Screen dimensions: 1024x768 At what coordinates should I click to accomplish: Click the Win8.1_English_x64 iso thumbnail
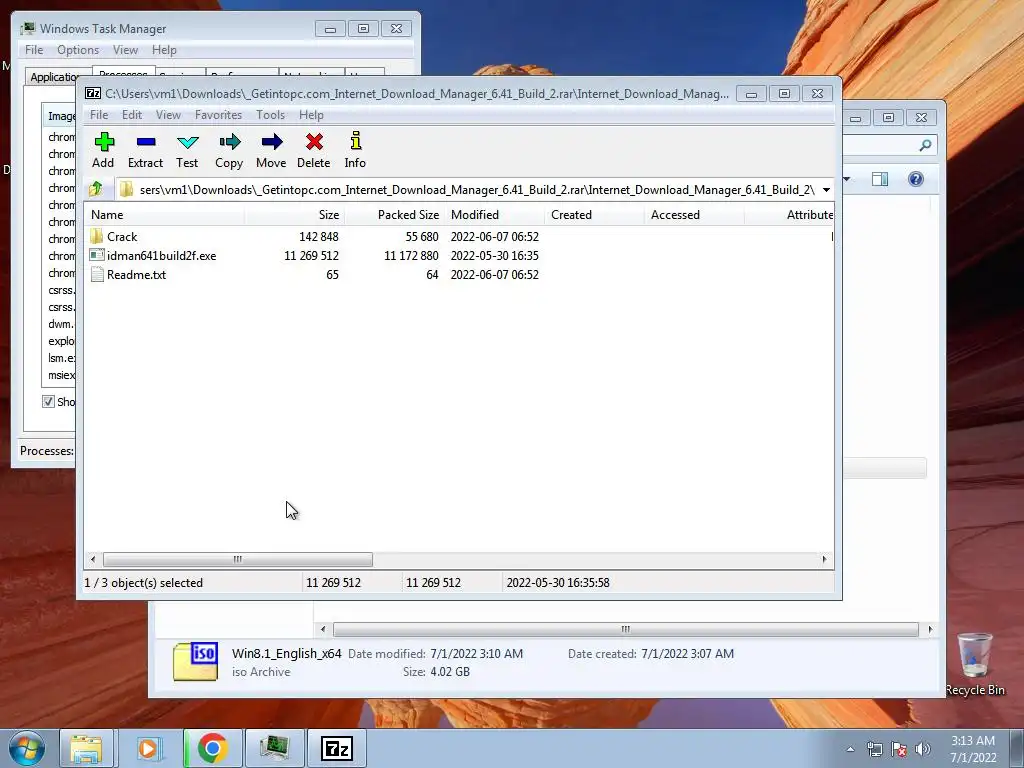tap(195, 662)
